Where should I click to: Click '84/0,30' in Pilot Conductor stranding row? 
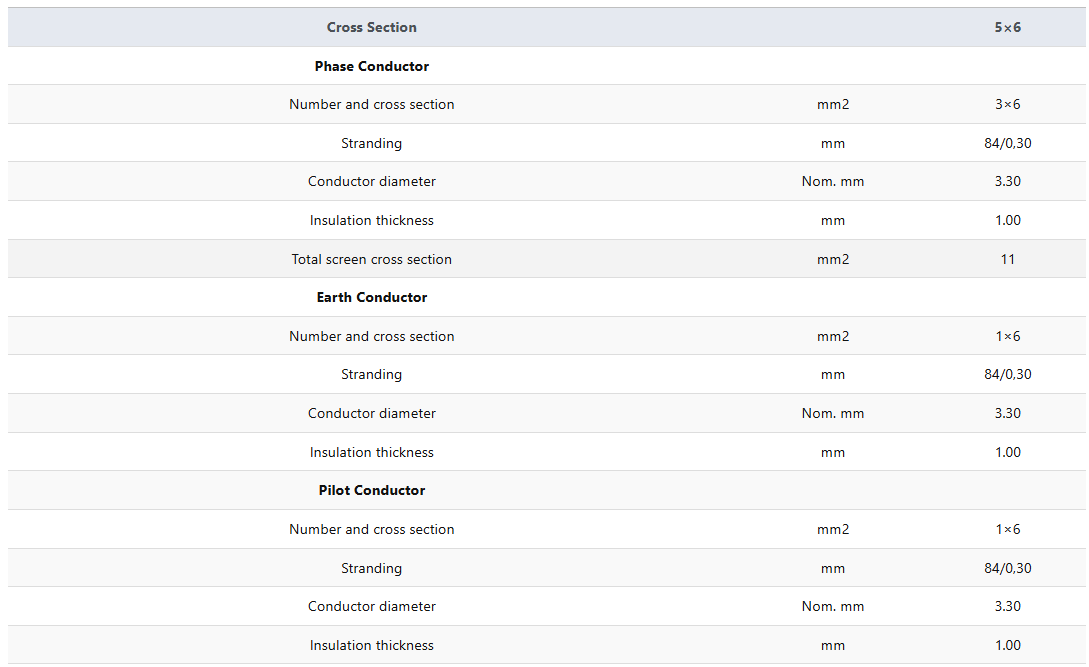pos(1007,568)
